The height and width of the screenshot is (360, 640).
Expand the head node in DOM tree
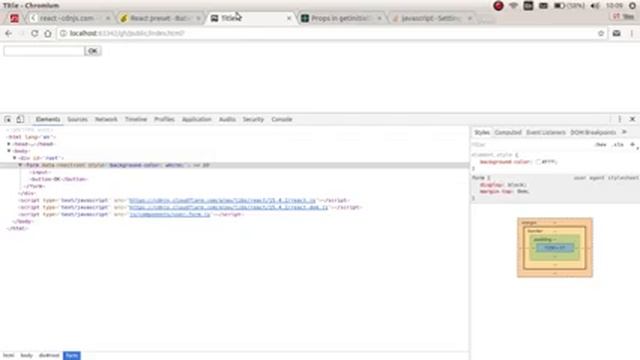tap(9, 144)
